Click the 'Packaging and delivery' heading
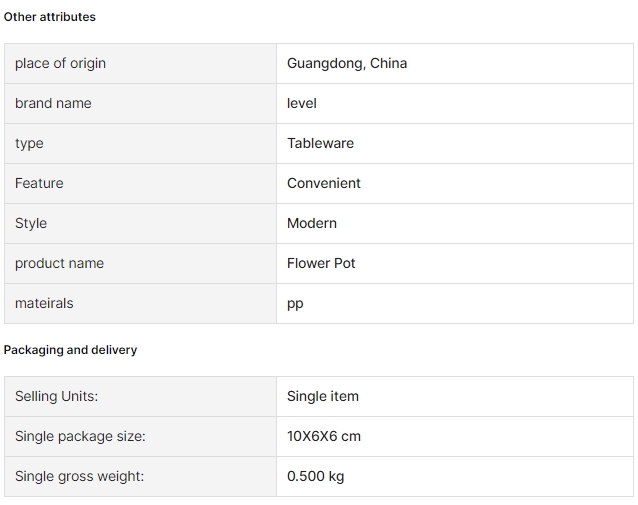This screenshot has height=505, width=638. (70, 350)
